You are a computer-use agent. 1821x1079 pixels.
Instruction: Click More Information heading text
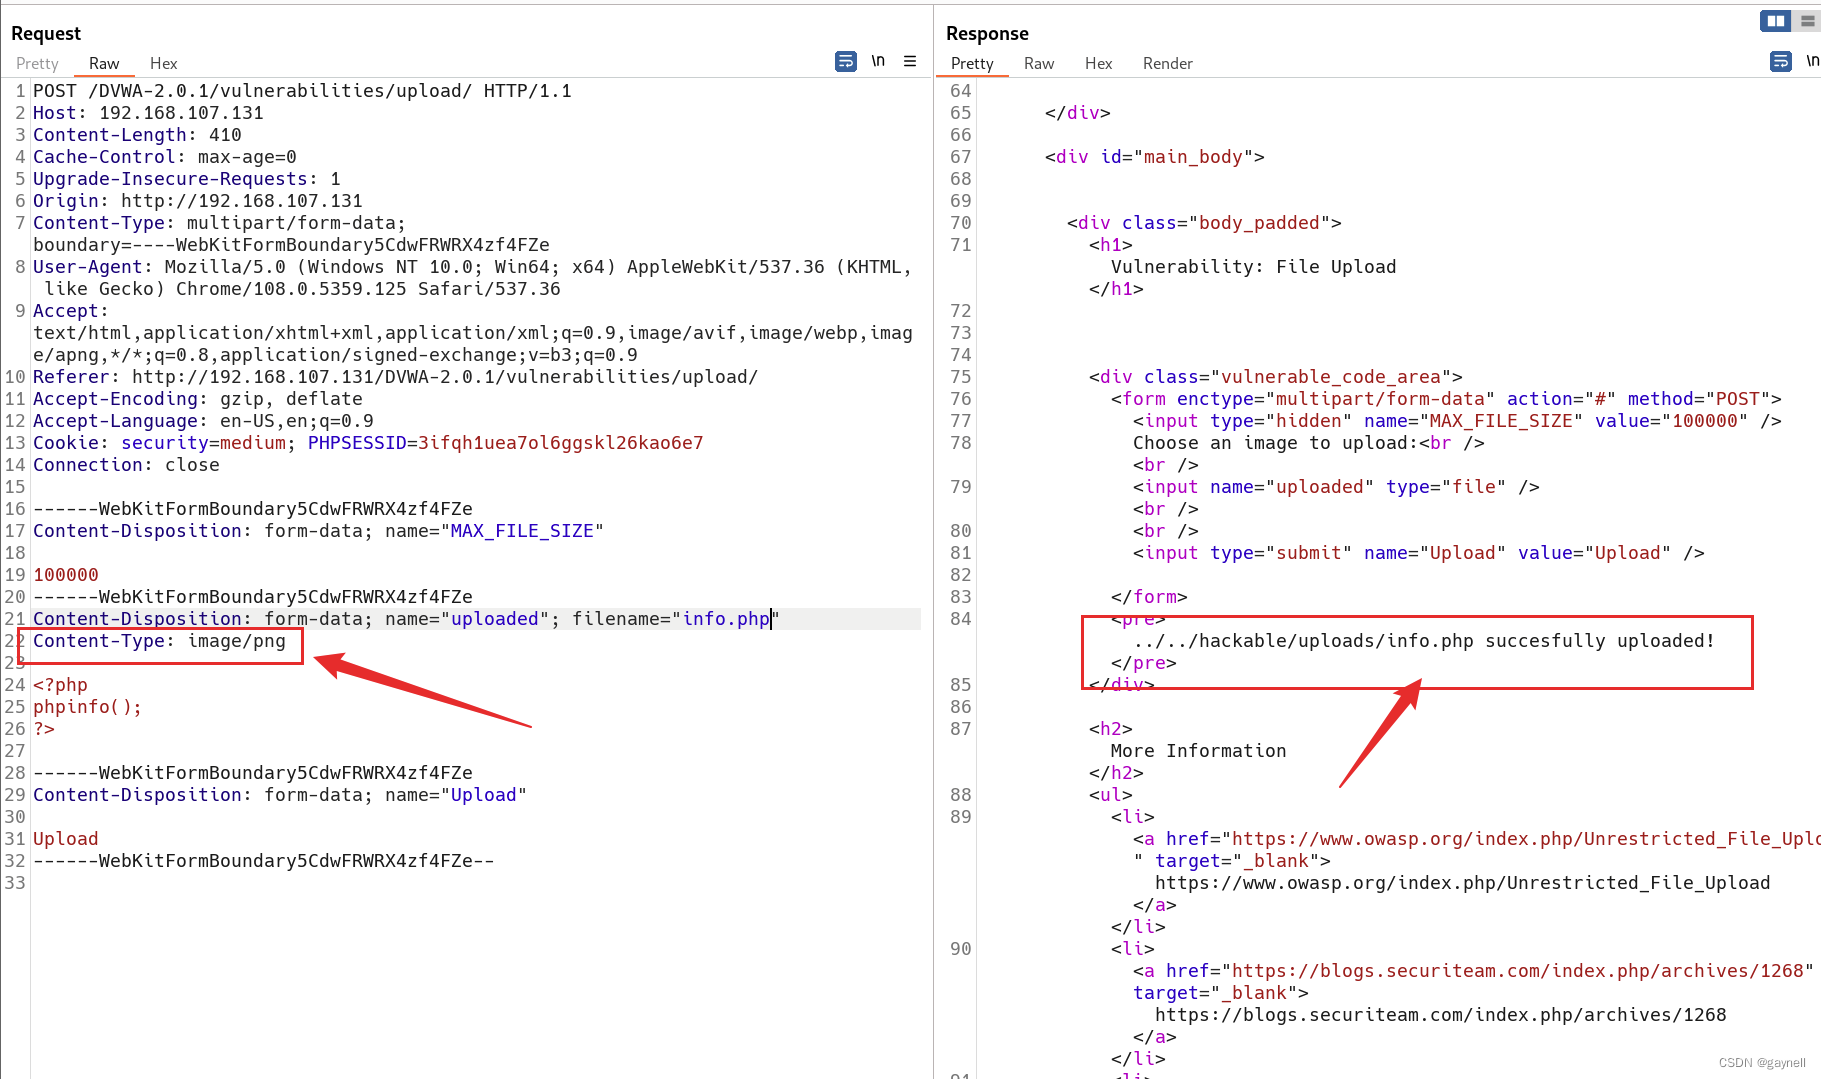click(x=1199, y=751)
